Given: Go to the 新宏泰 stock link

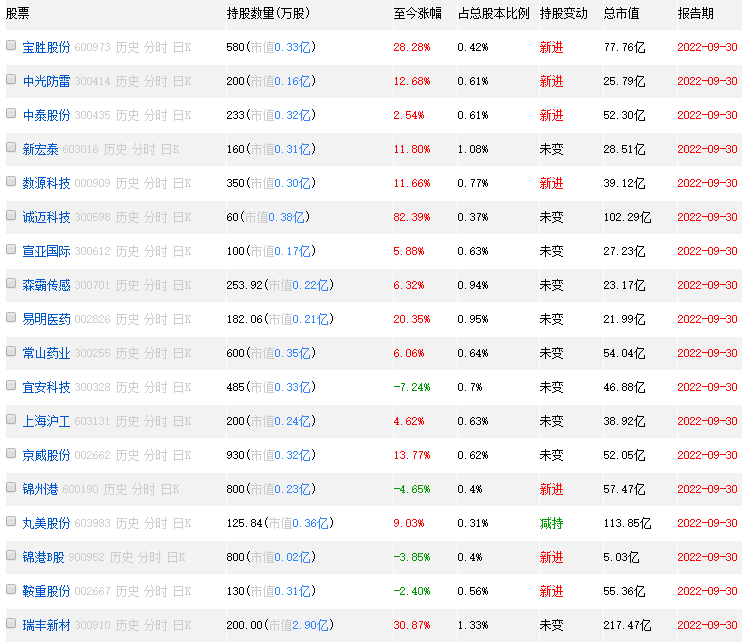Looking at the screenshot, I should (x=41, y=149).
